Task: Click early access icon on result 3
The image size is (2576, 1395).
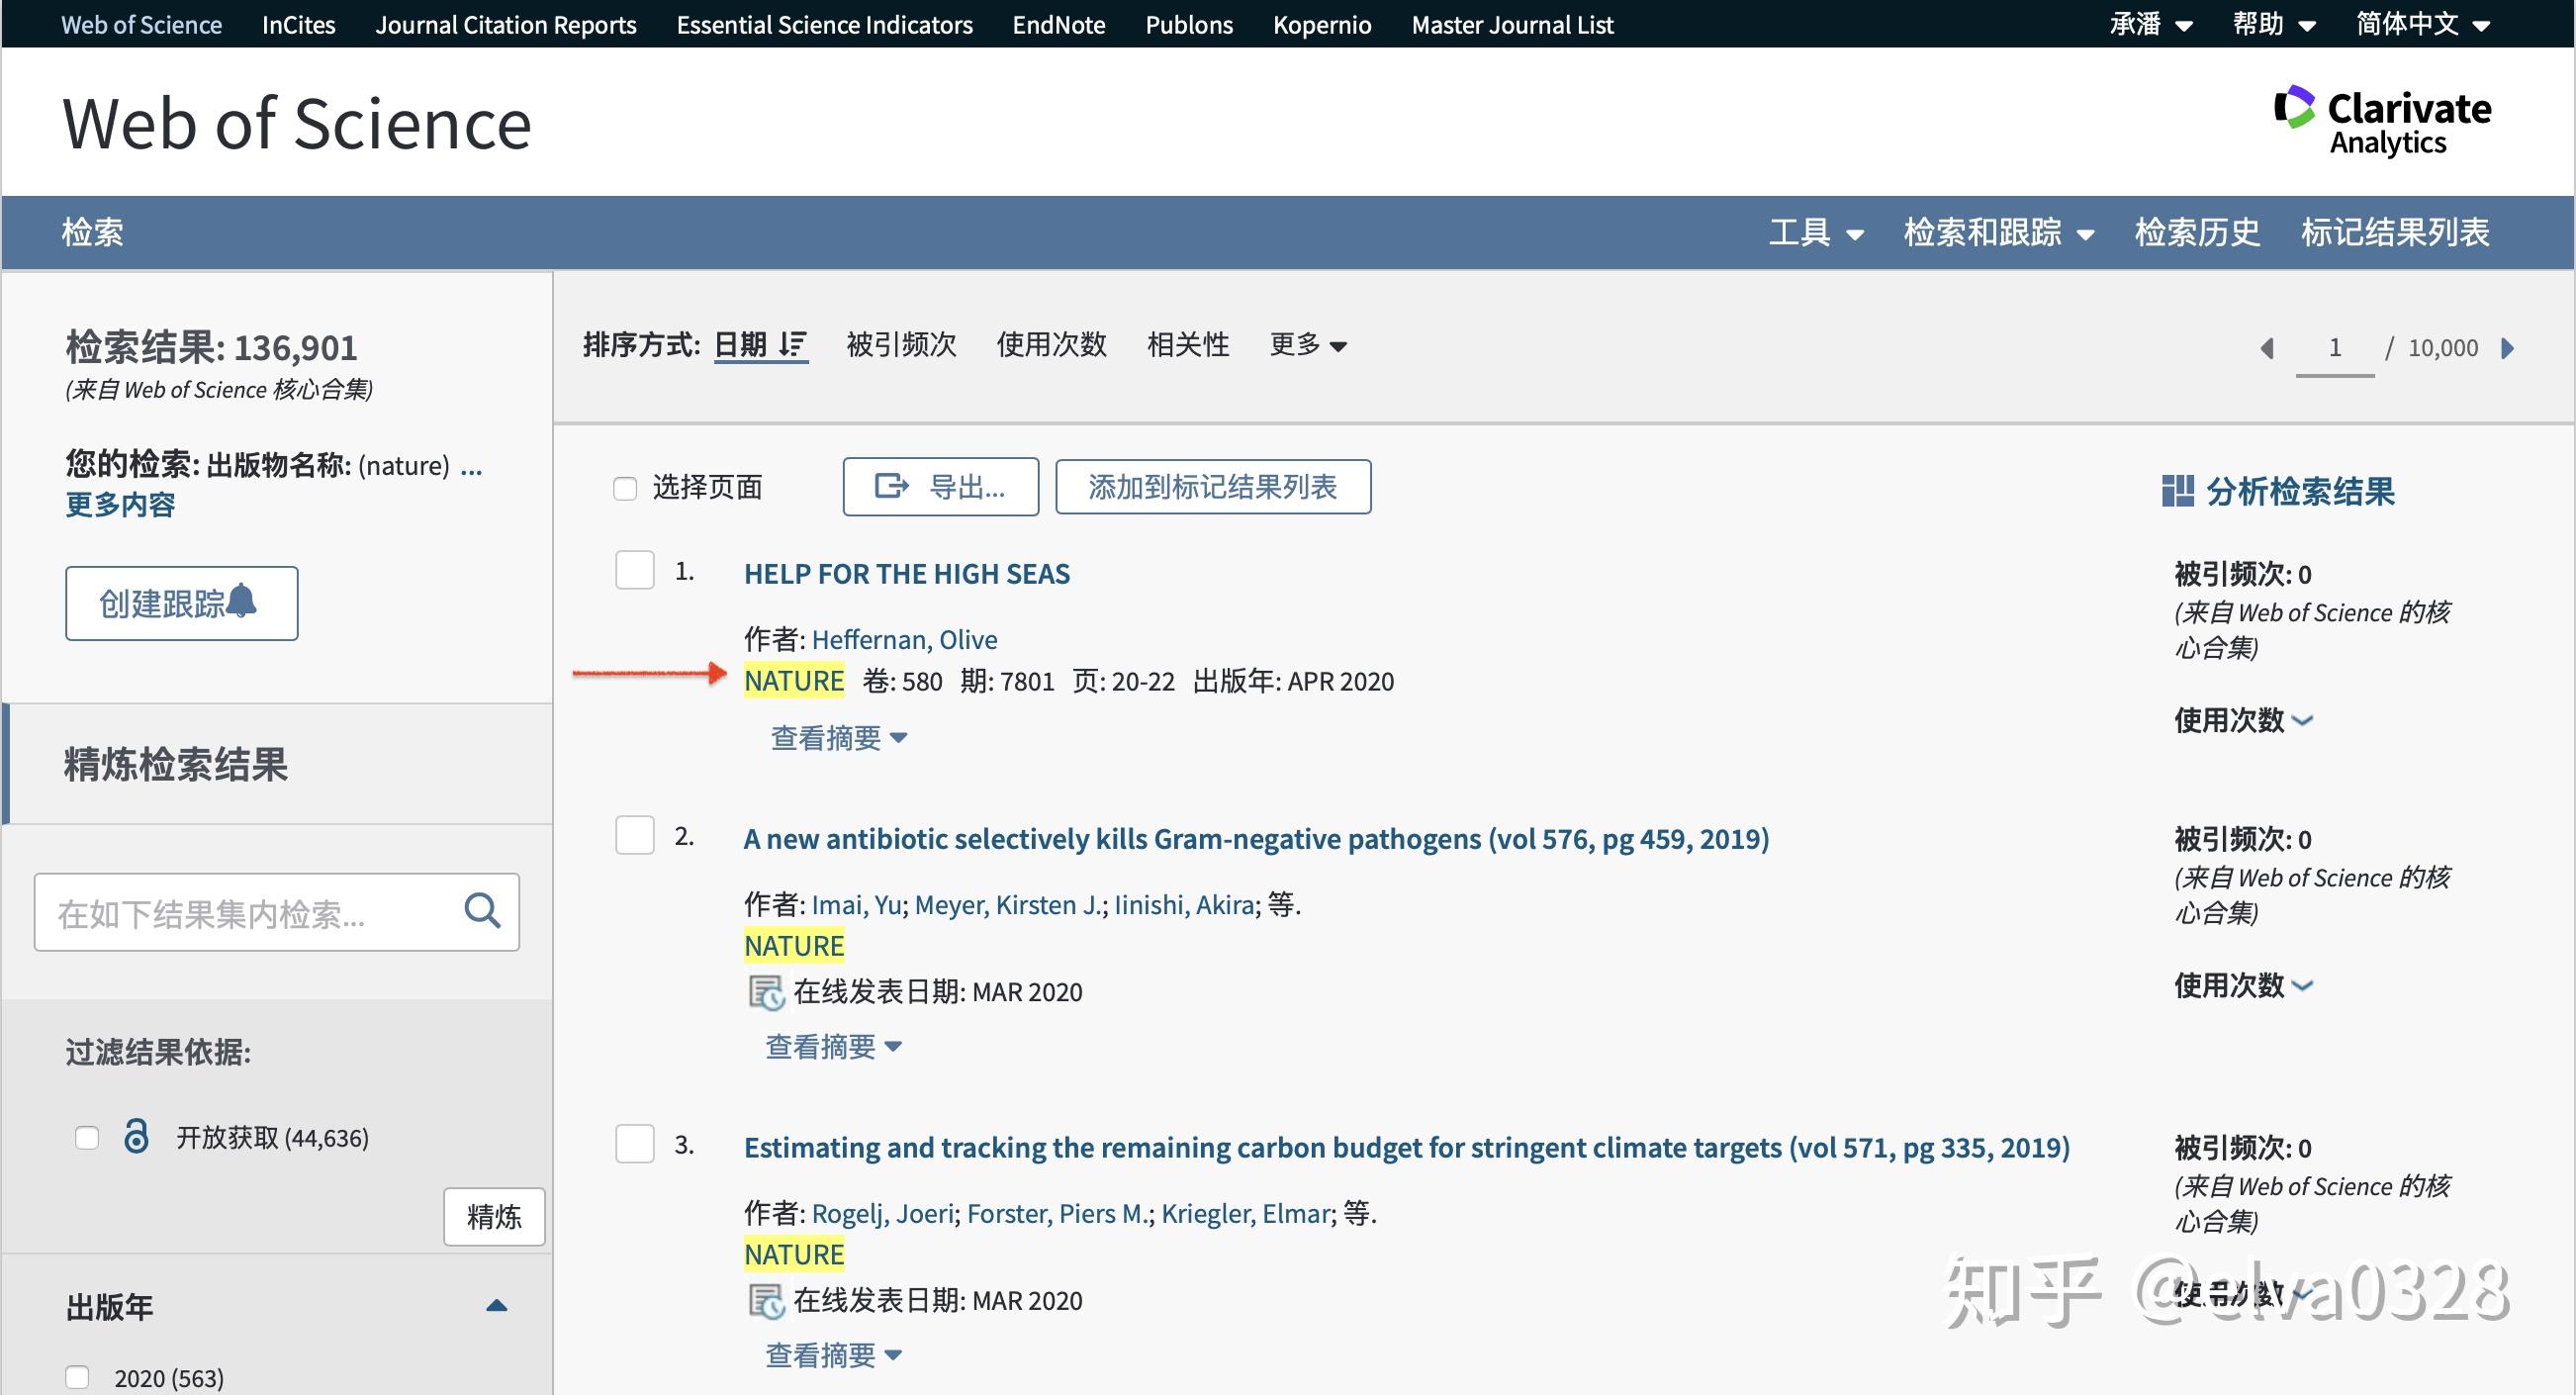Action: [x=766, y=1301]
